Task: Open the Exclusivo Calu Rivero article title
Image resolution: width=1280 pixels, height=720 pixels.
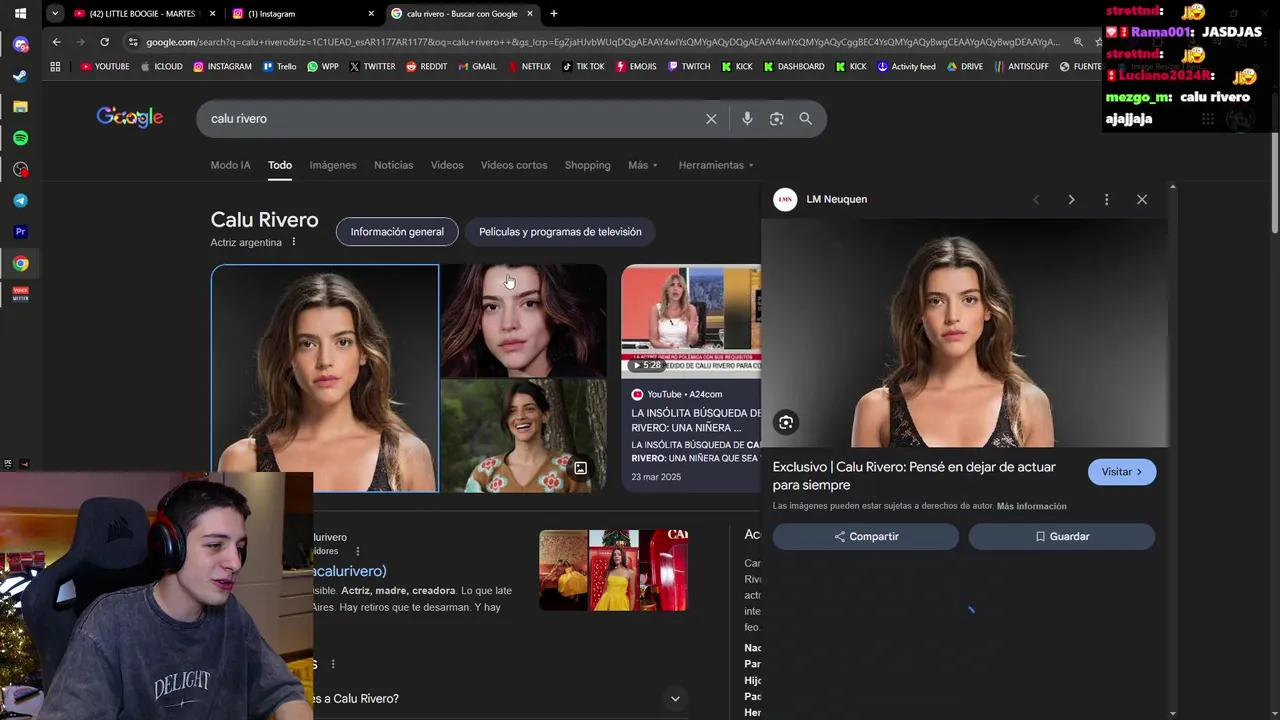Action: pos(914,476)
